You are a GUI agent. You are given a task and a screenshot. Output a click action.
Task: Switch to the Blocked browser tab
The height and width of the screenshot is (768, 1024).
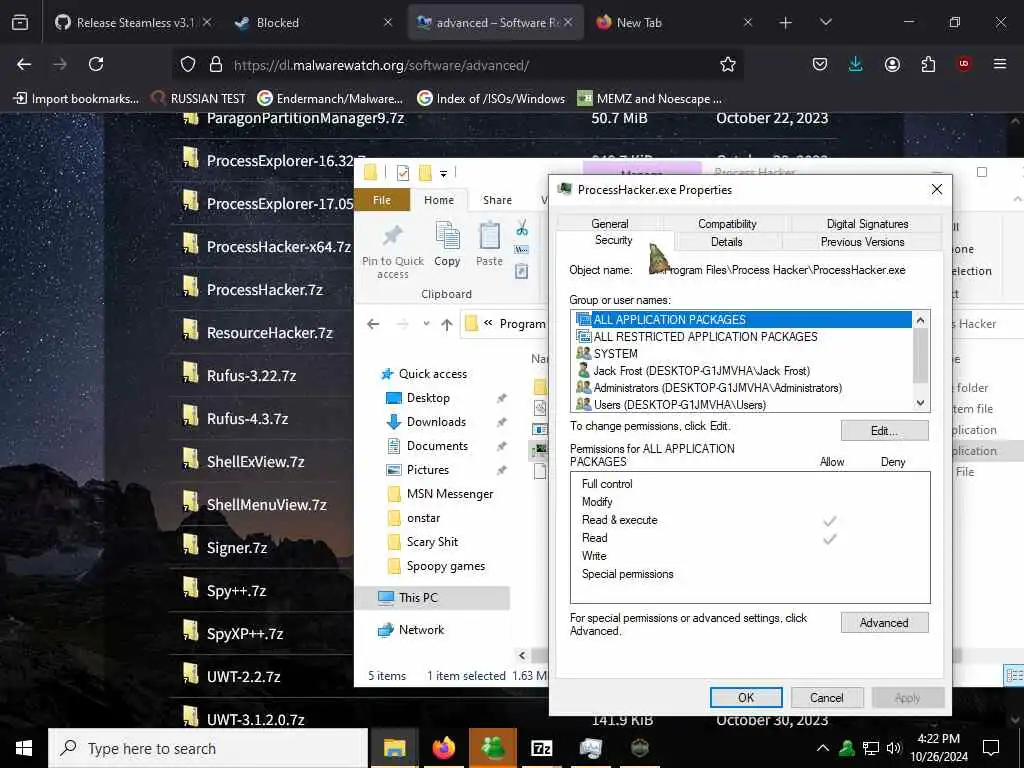[x=313, y=23]
